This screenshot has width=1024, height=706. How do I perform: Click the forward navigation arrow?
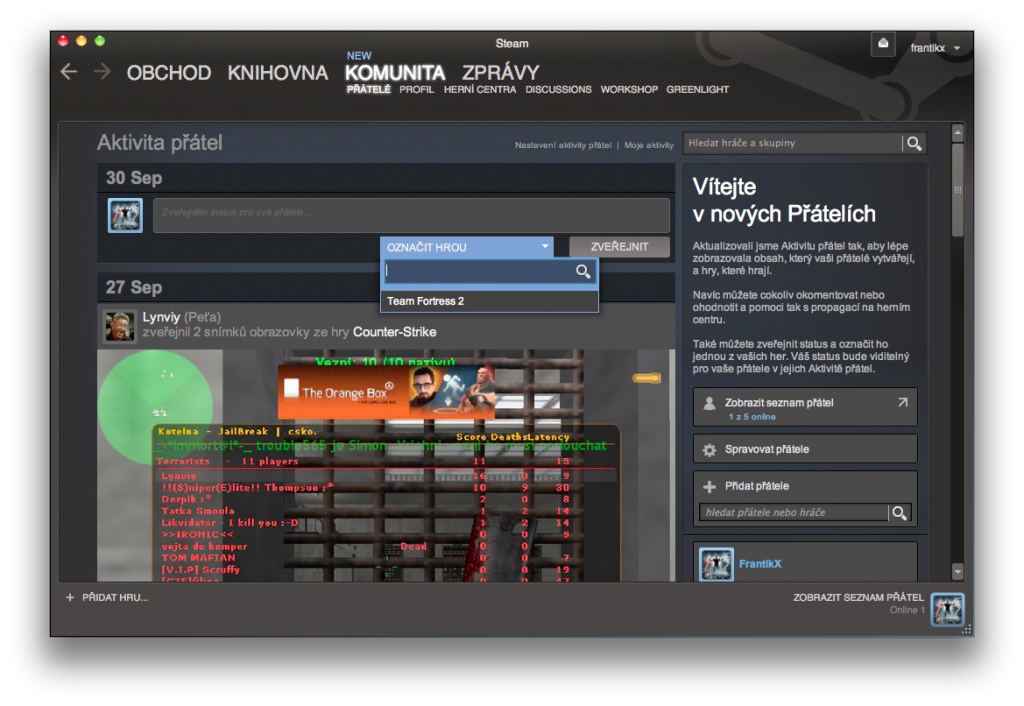pyautogui.click(x=101, y=72)
